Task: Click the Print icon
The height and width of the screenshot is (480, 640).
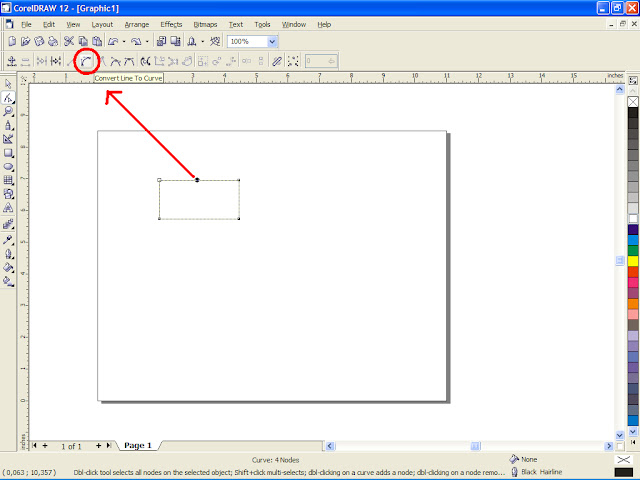Action: click(x=53, y=41)
